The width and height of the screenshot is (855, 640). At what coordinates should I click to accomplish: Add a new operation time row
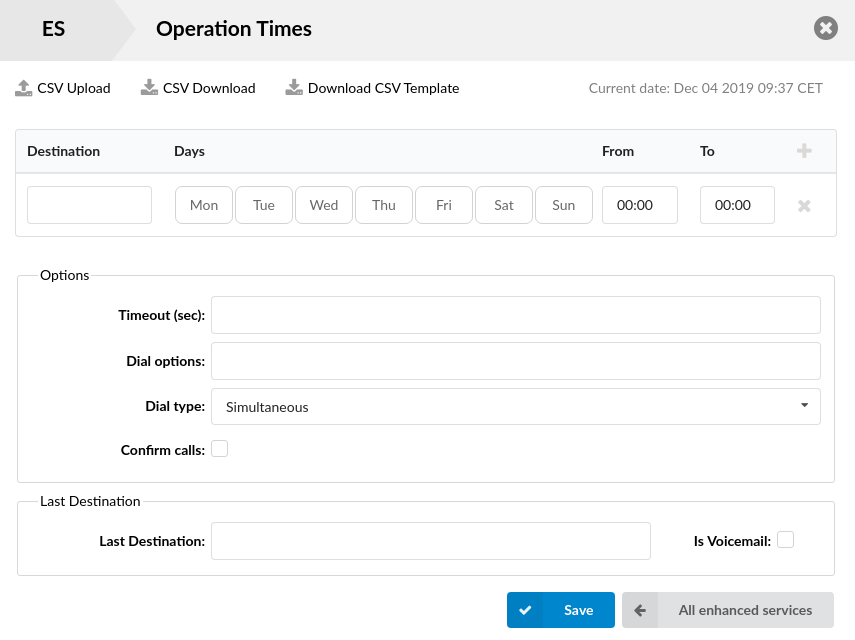tap(804, 150)
